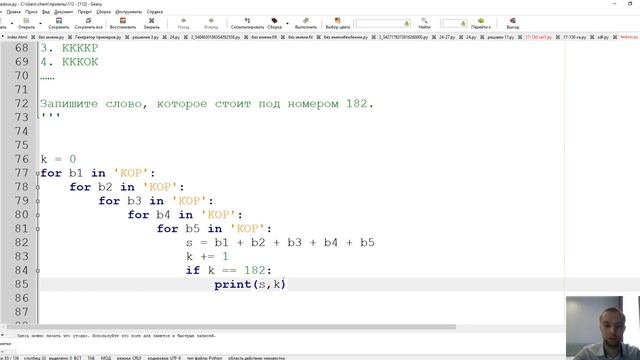Collapse fold marker at line 79
640x360 pixels.
(x=38, y=201)
